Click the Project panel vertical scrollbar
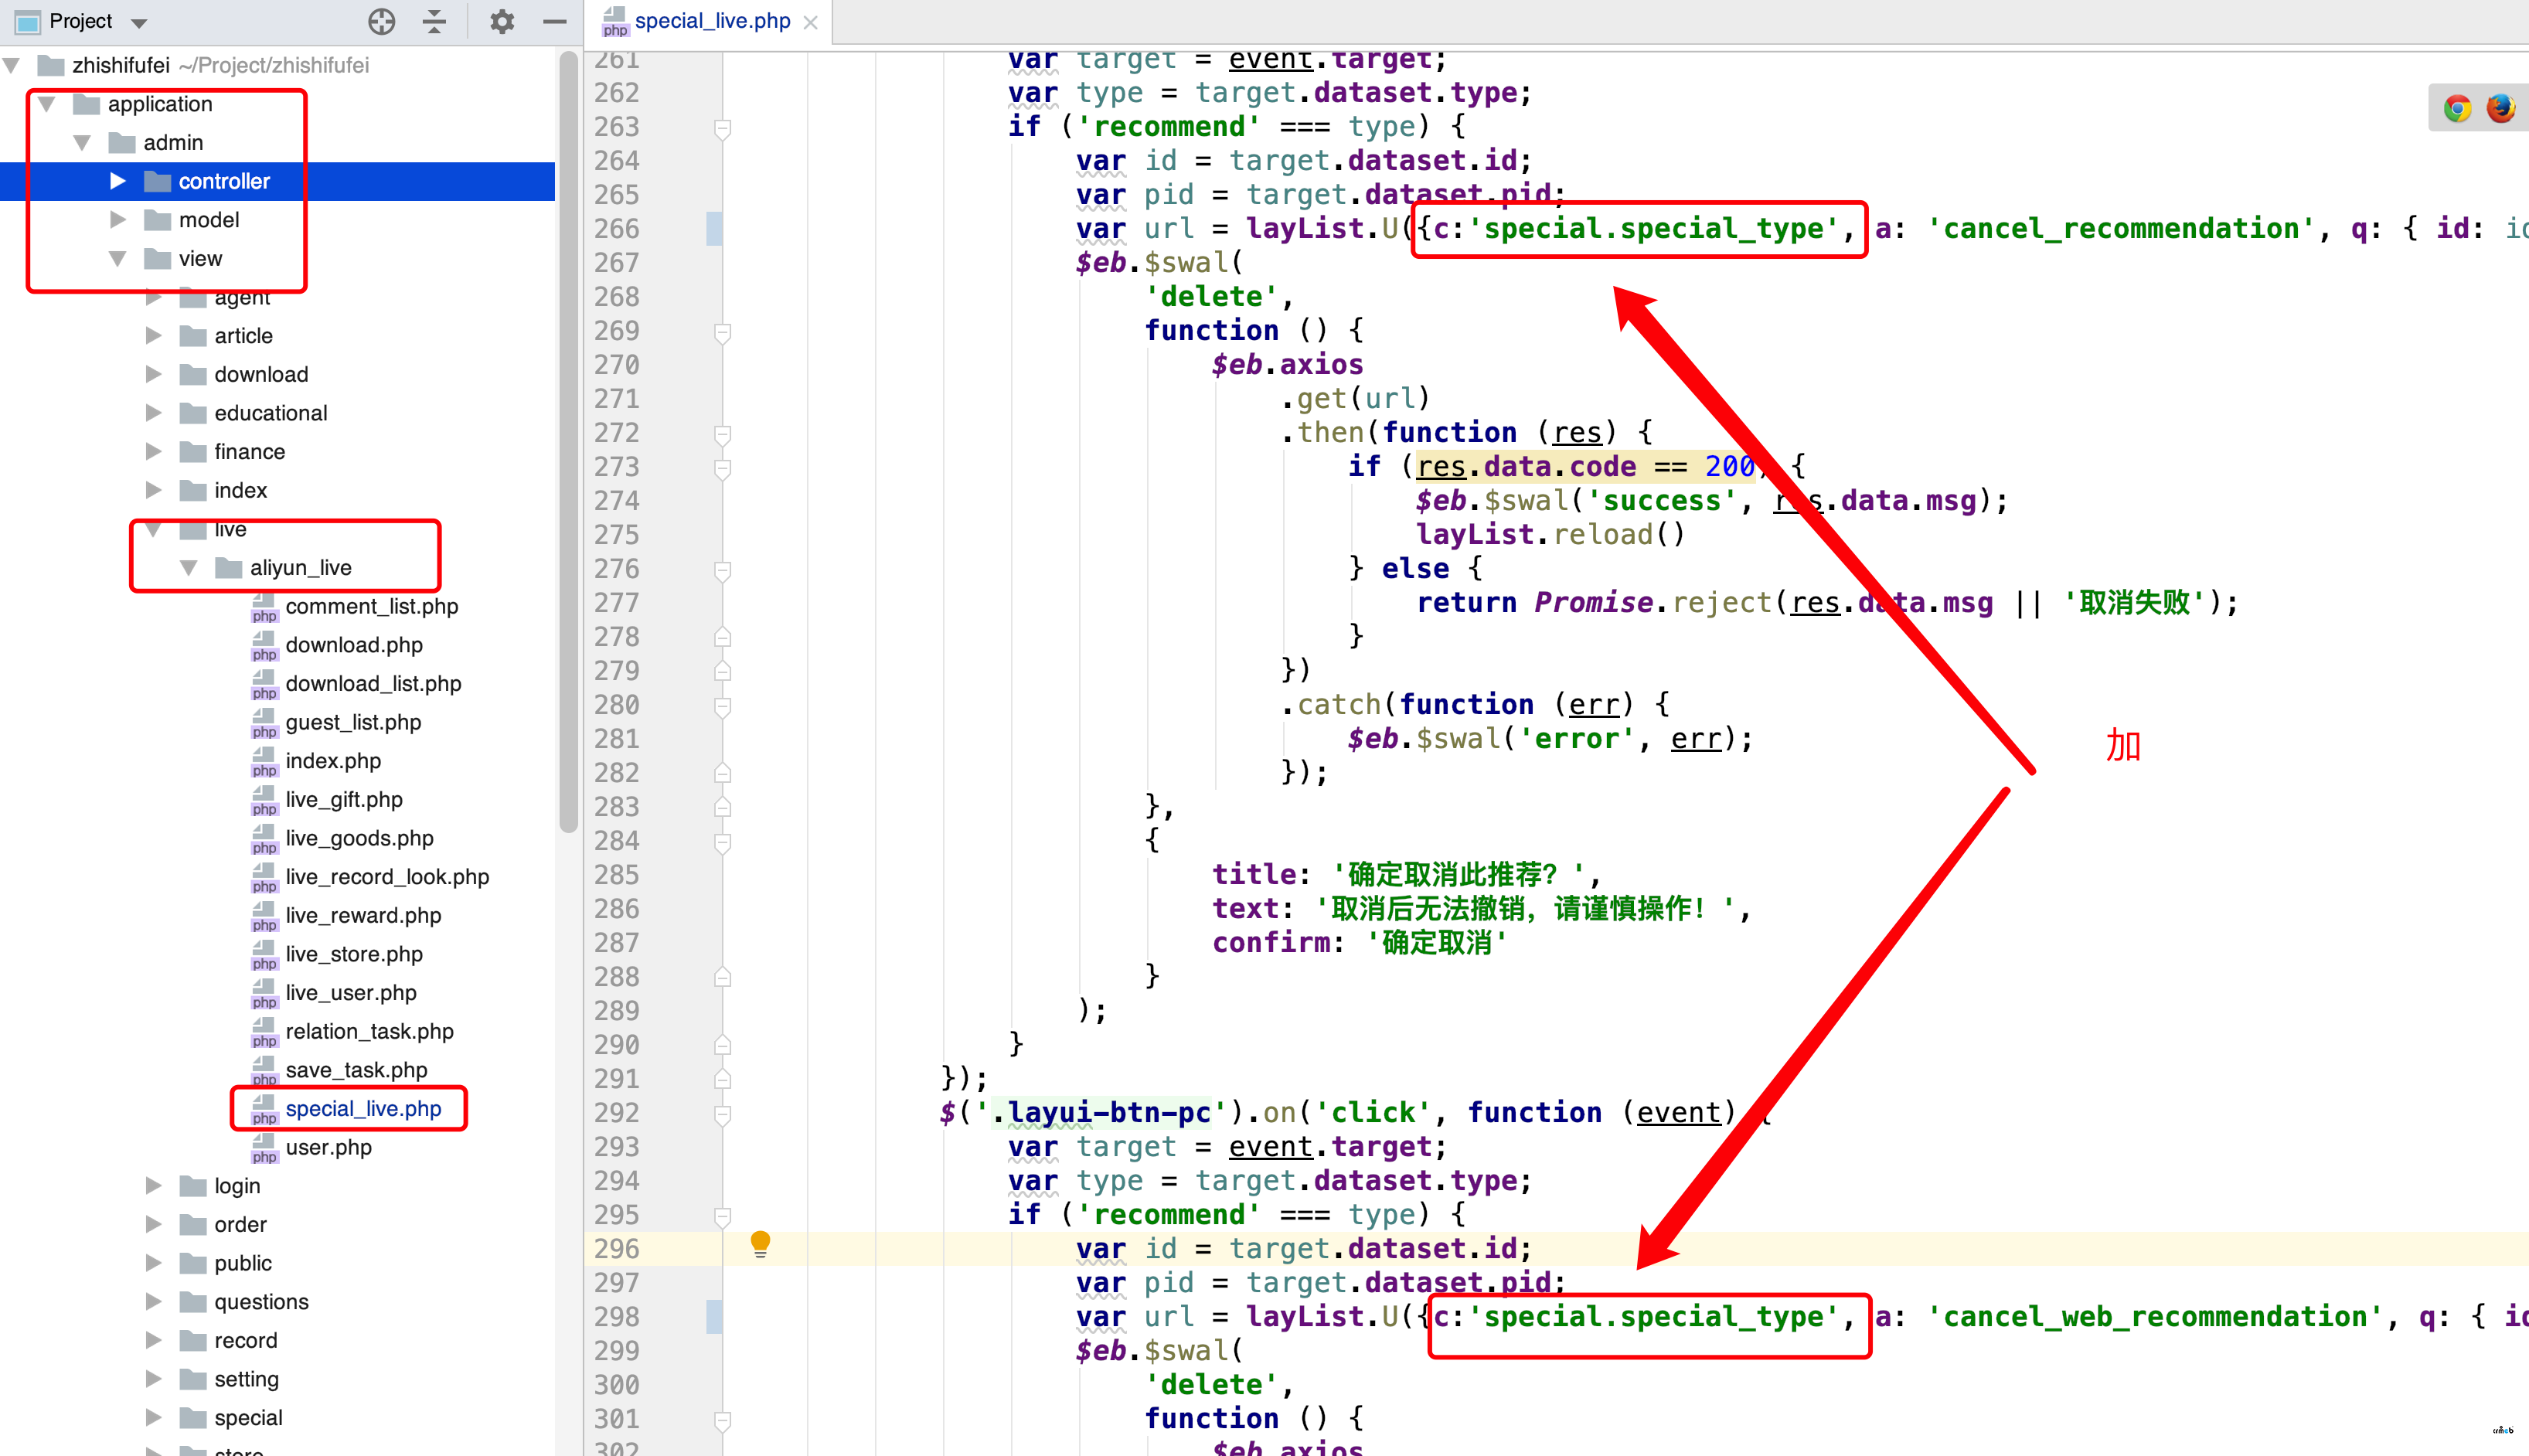Viewport: 2529px width, 1456px height. (569, 443)
